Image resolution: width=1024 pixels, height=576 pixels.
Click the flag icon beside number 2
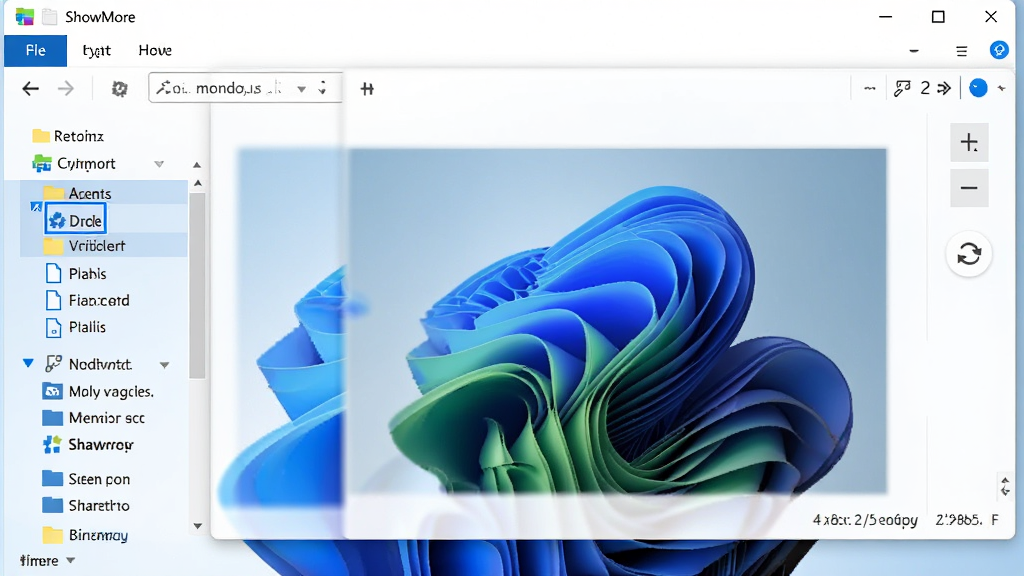click(903, 88)
